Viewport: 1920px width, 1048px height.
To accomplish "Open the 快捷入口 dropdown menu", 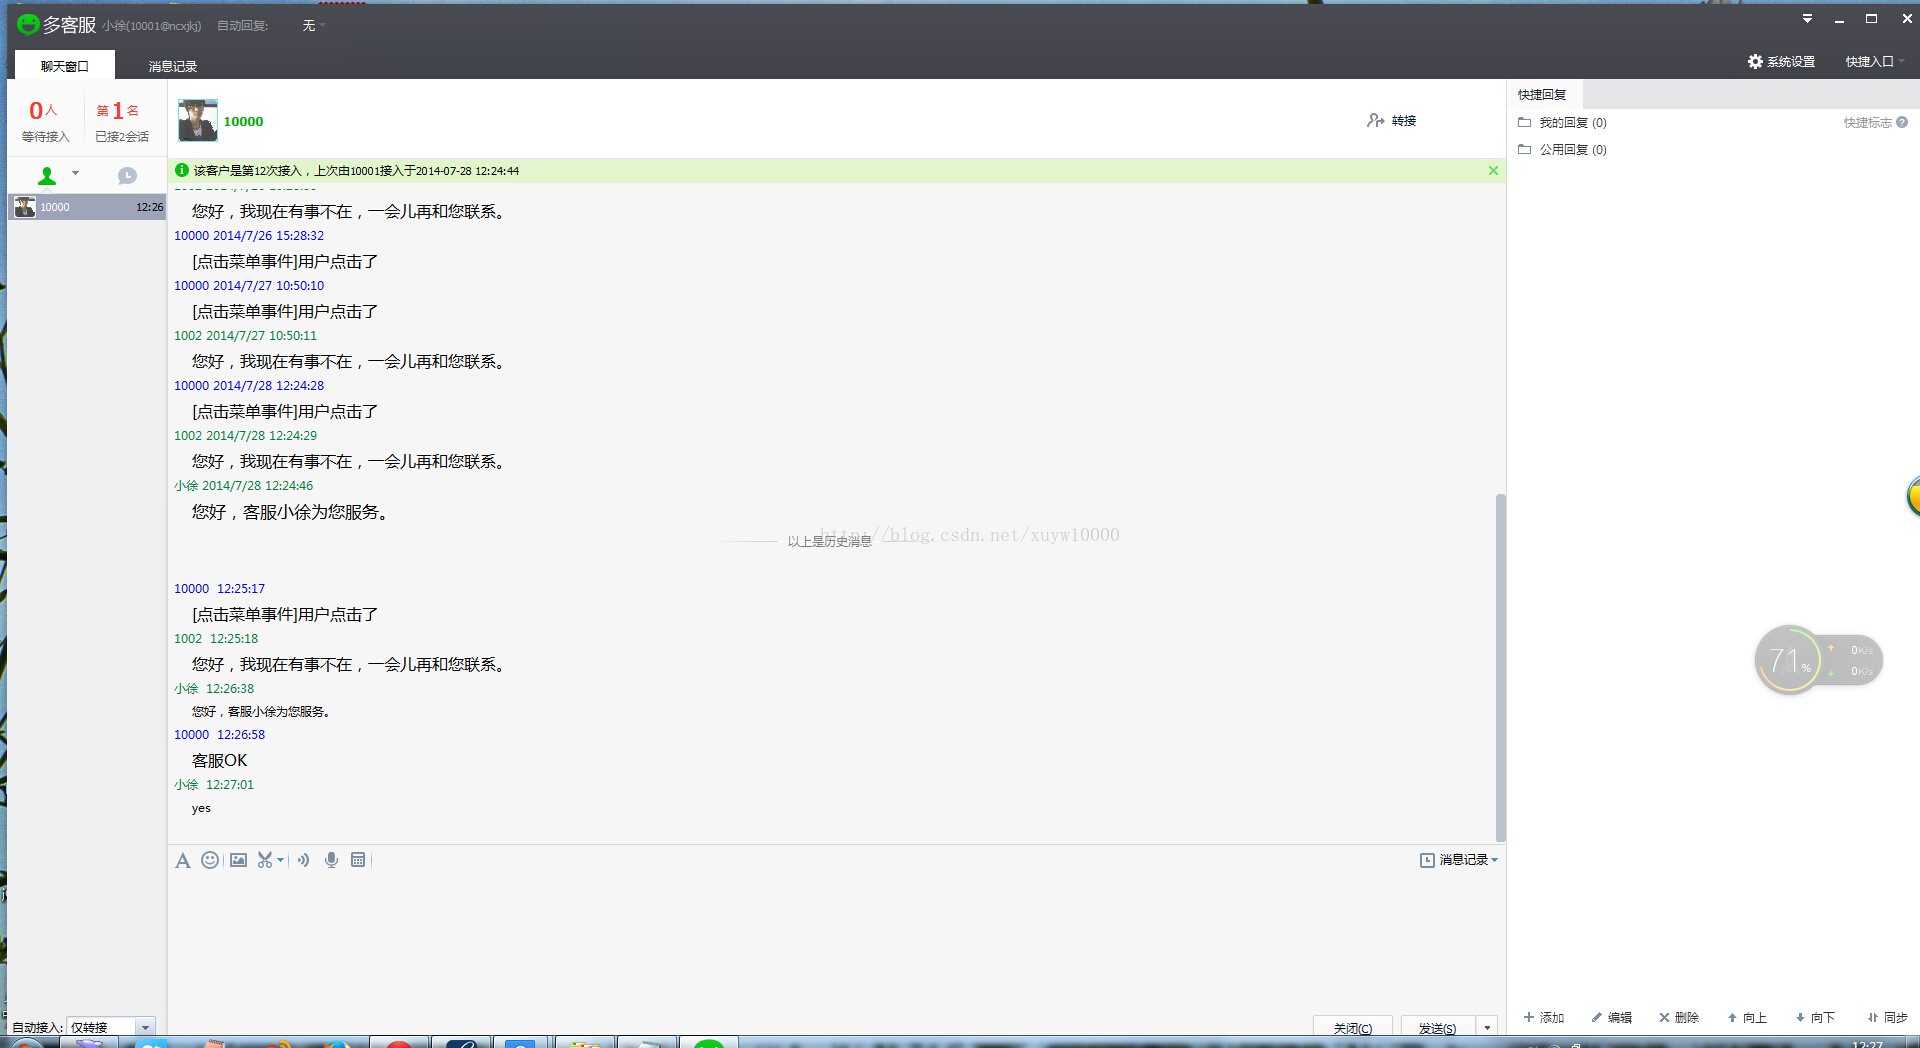I will tap(1875, 62).
